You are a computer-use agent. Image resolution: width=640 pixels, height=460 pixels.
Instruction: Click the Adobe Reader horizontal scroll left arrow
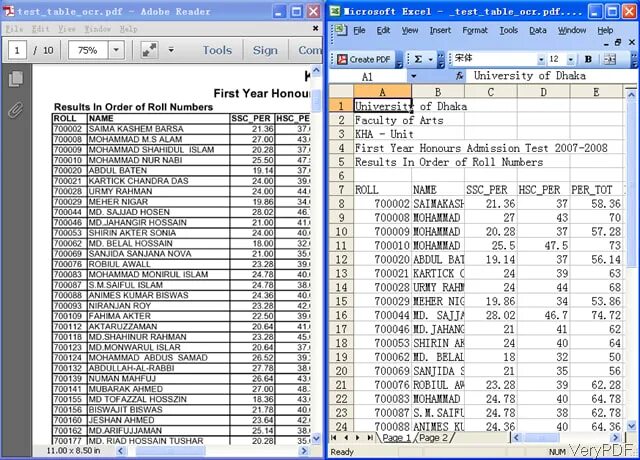pos(120,451)
